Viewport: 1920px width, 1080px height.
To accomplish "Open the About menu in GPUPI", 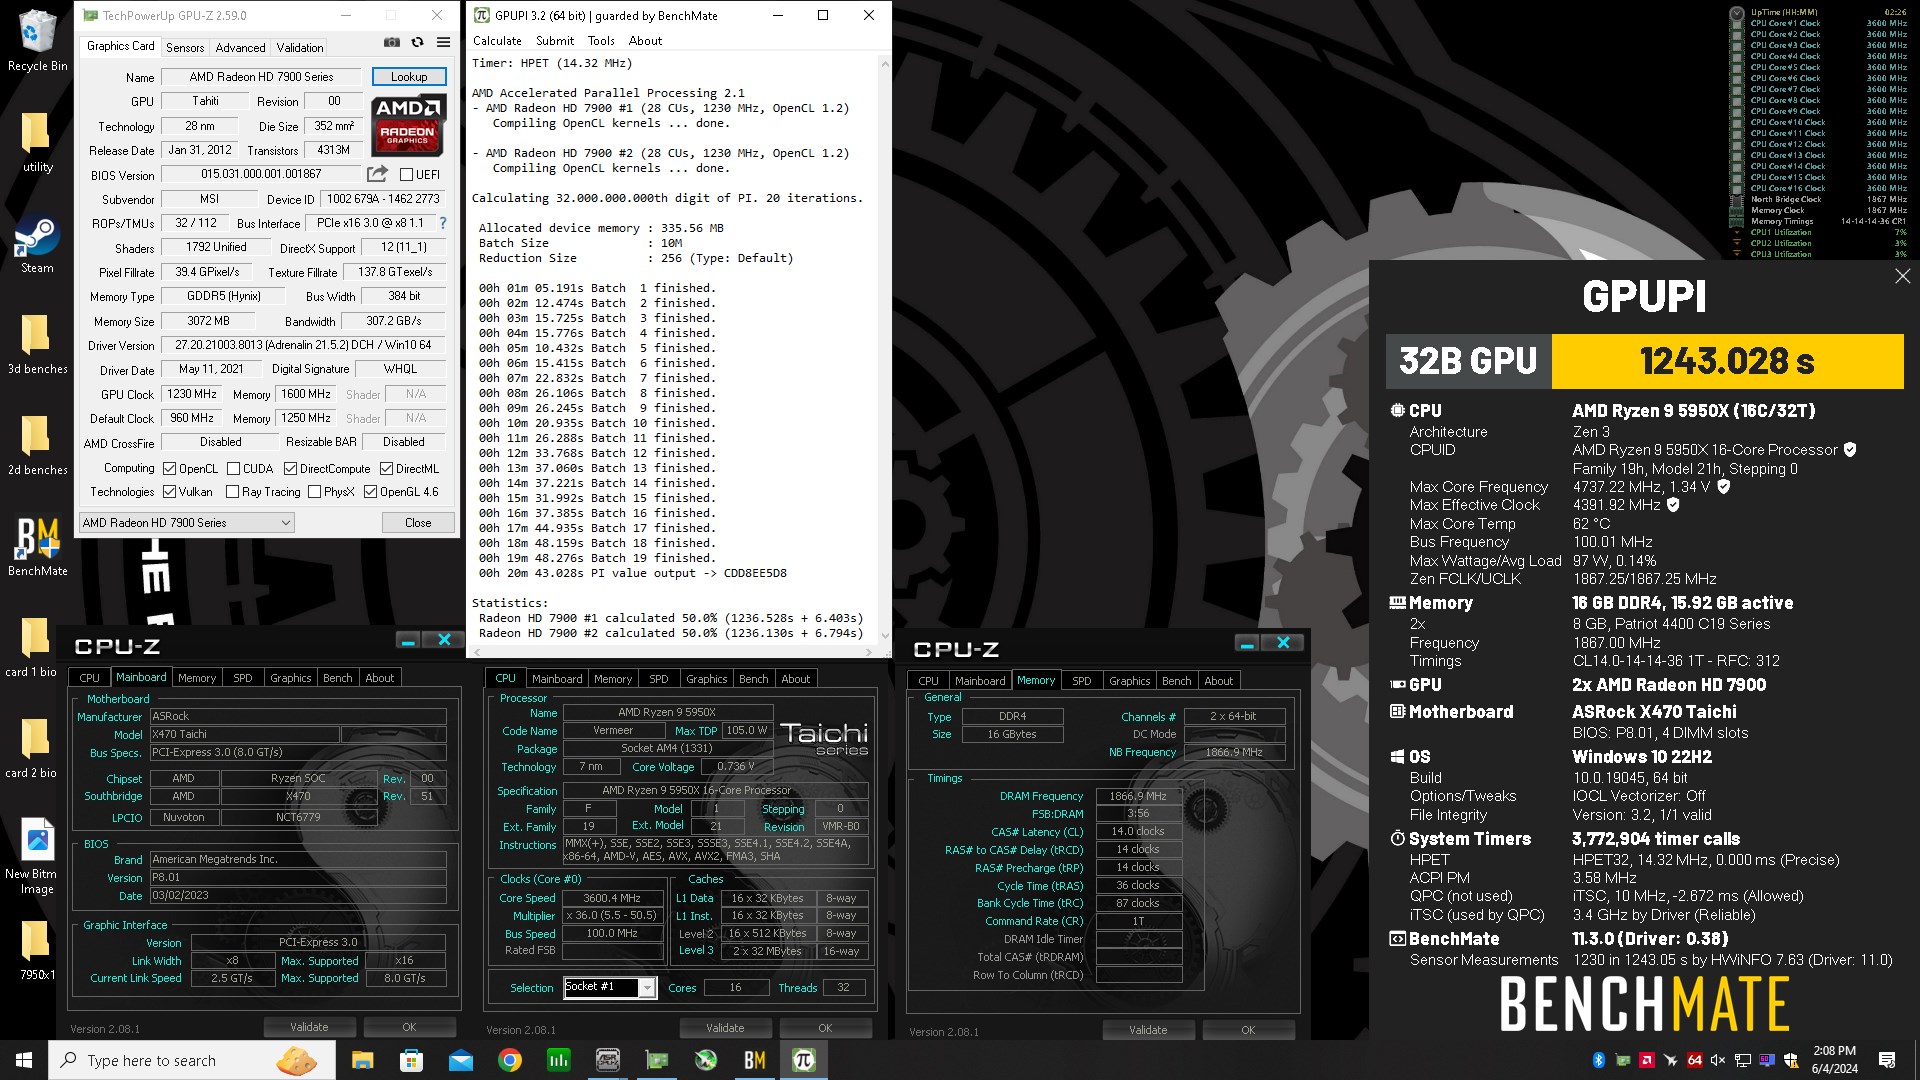I will click(x=645, y=41).
